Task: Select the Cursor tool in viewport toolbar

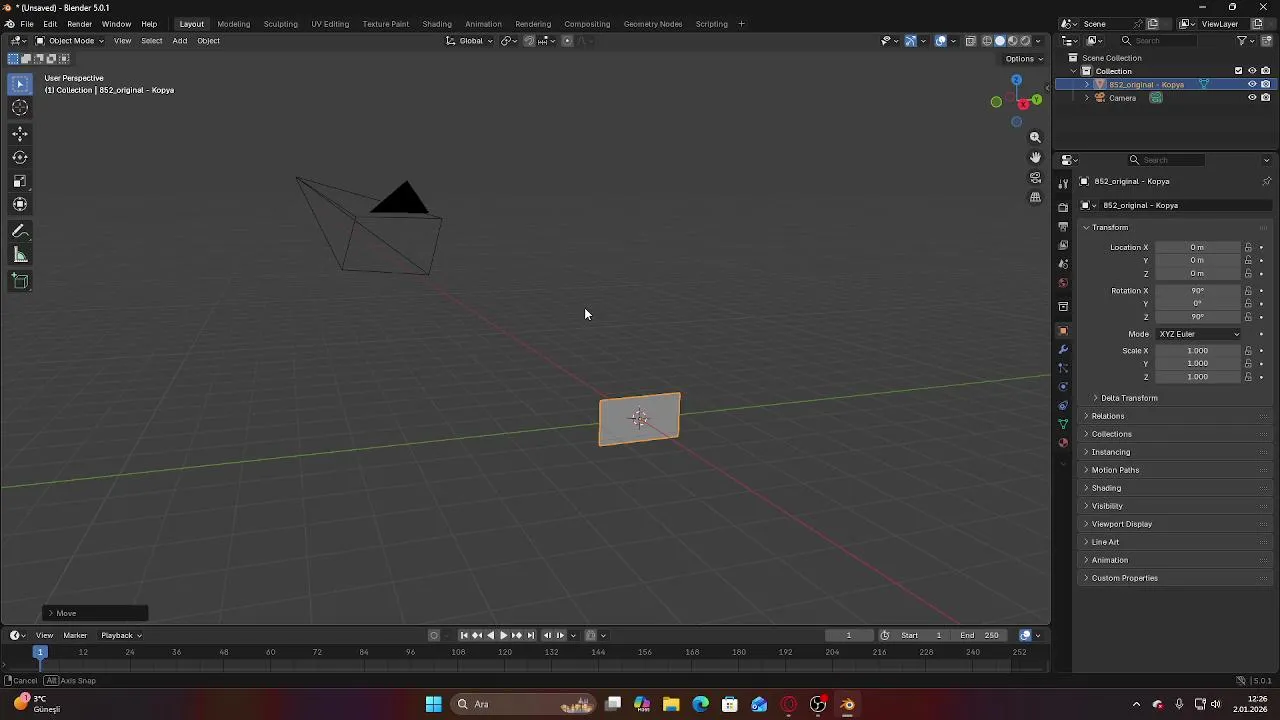Action: (20, 107)
